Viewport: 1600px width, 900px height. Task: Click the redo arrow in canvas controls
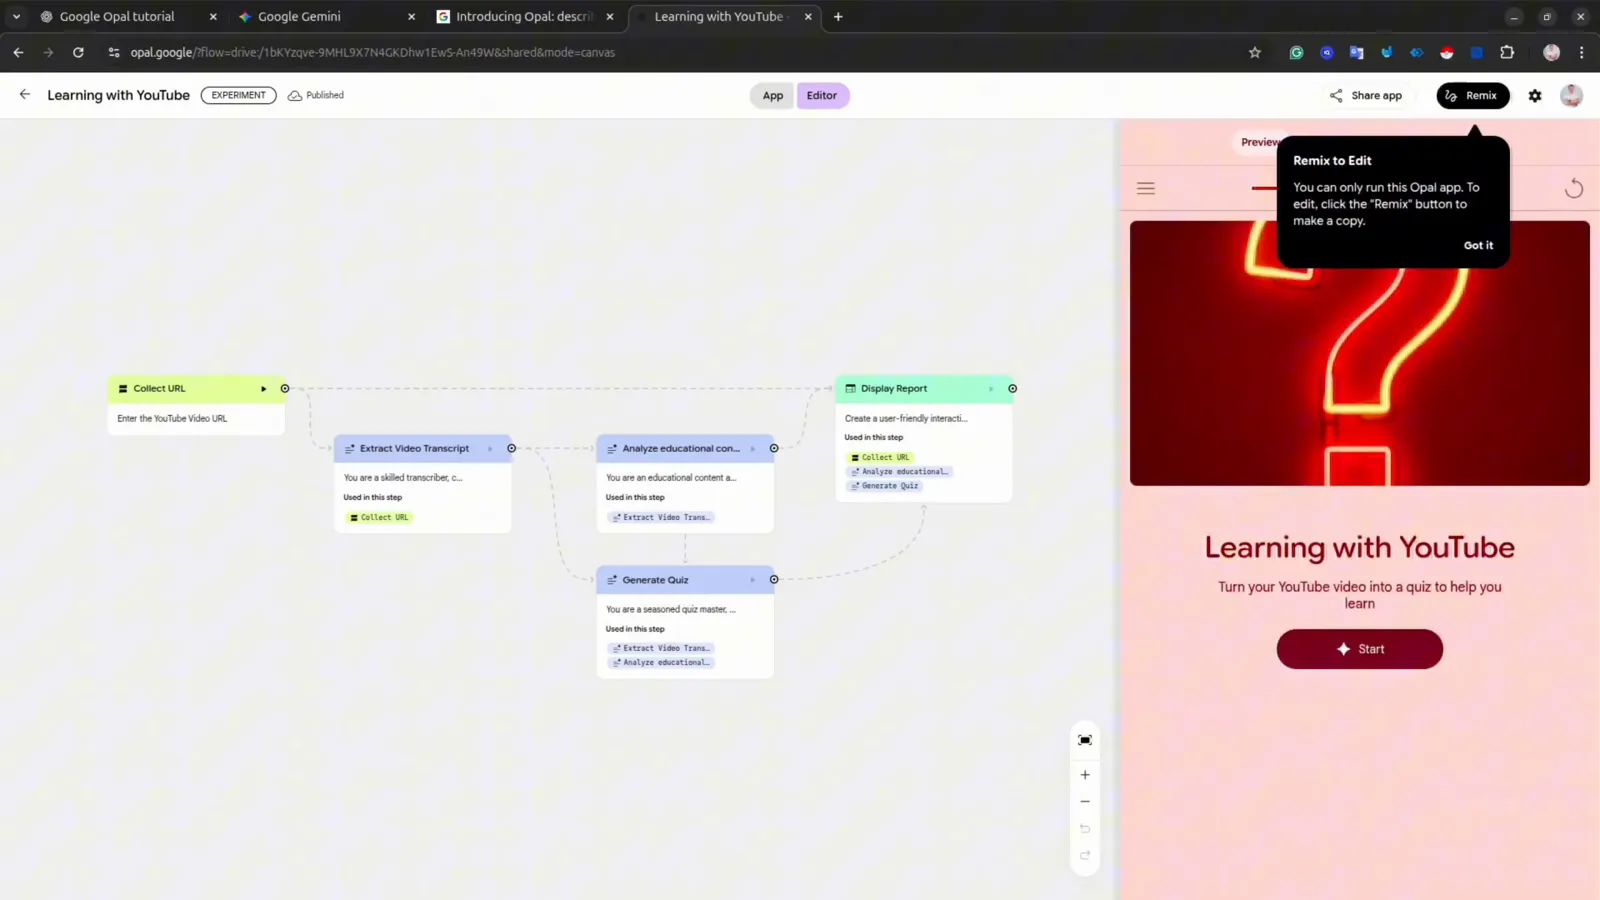coord(1085,856)
